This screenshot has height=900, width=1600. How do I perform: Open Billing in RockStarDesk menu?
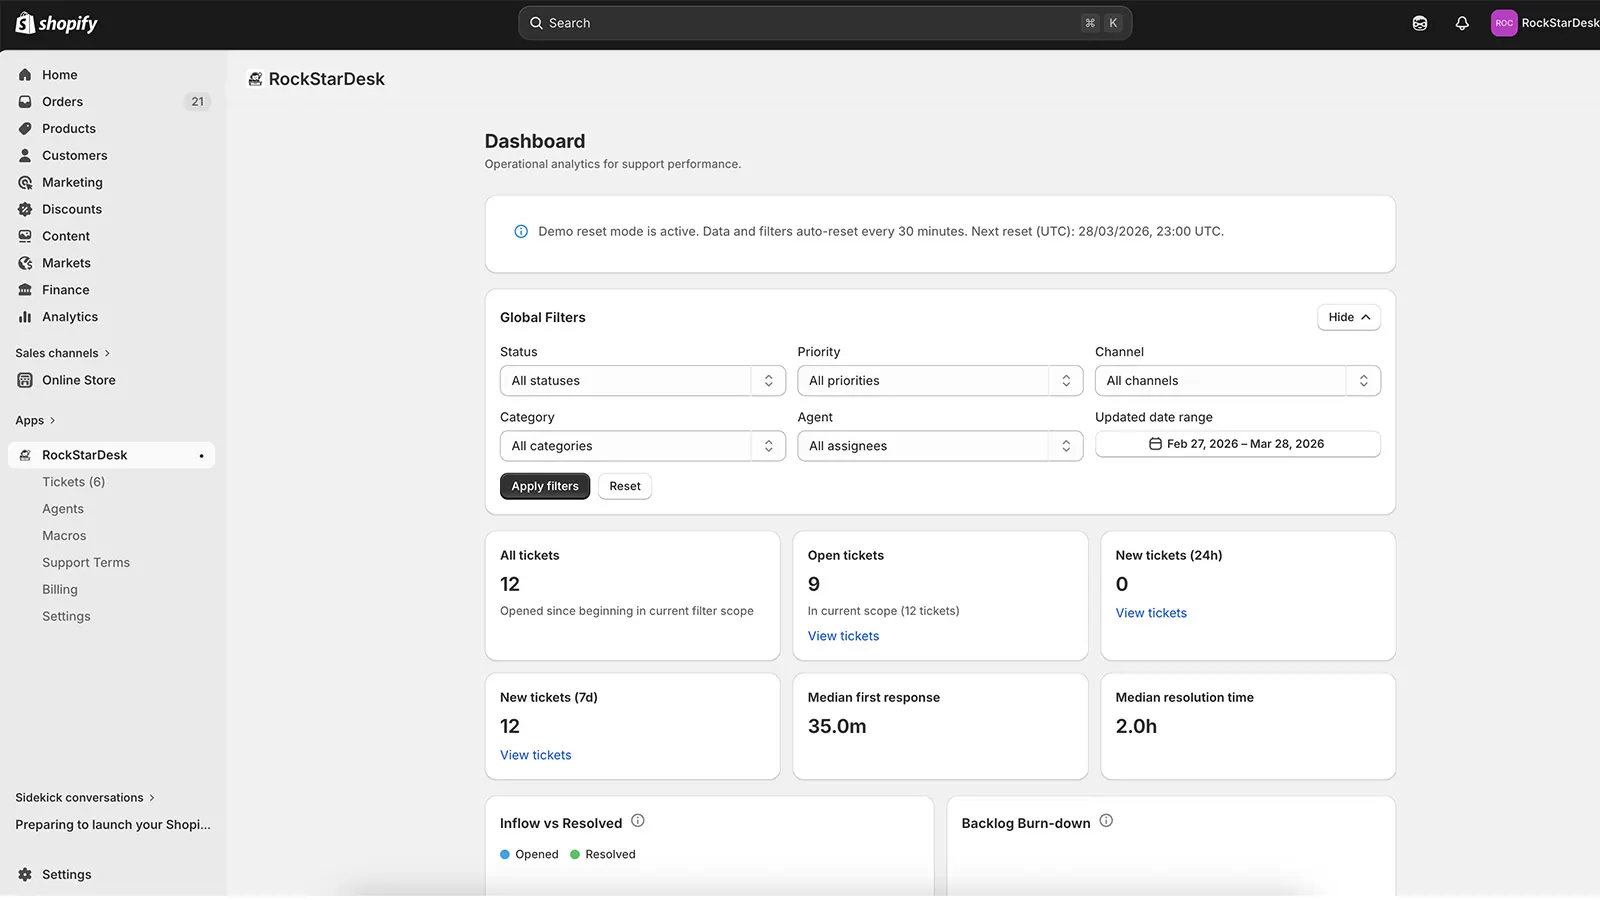(x=60, y=590)
